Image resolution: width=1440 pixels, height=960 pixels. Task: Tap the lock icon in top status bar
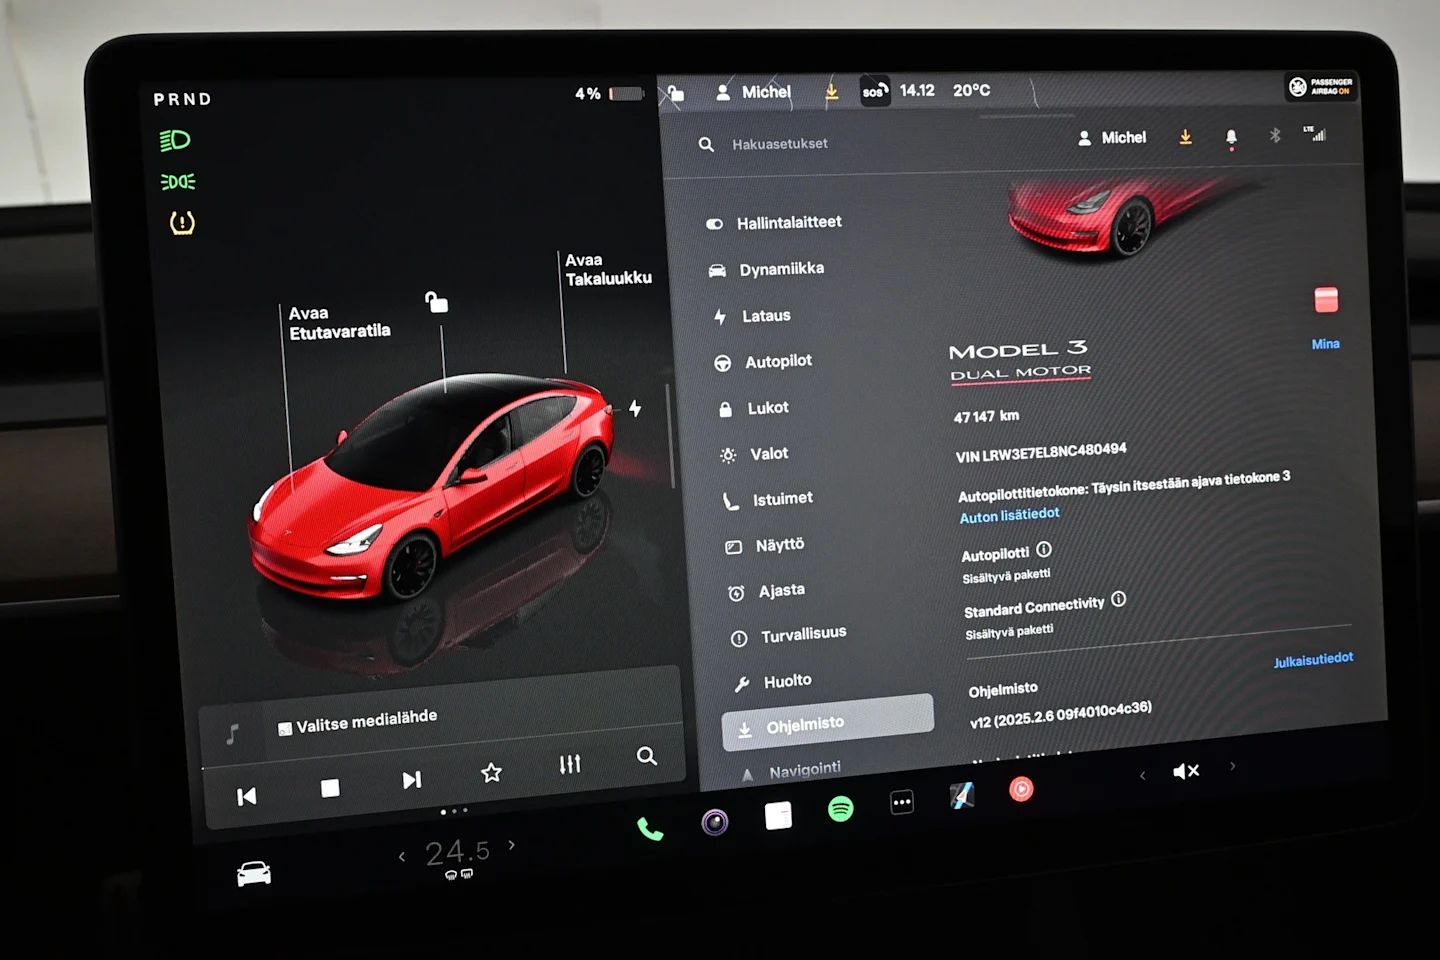676,94
